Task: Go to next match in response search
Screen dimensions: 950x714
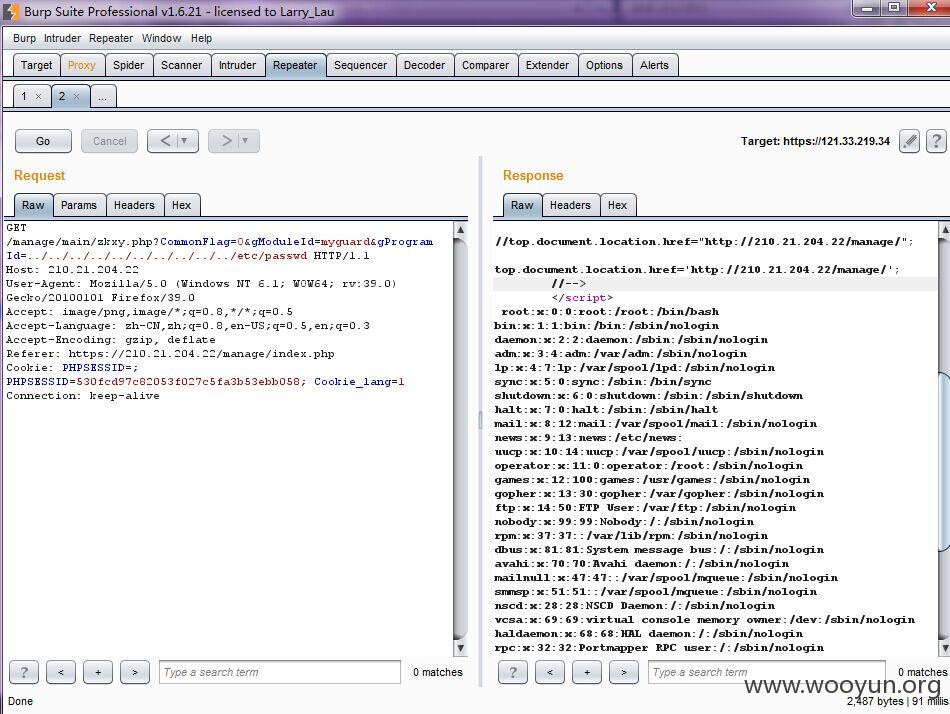Action: click(x=624, y=672)
